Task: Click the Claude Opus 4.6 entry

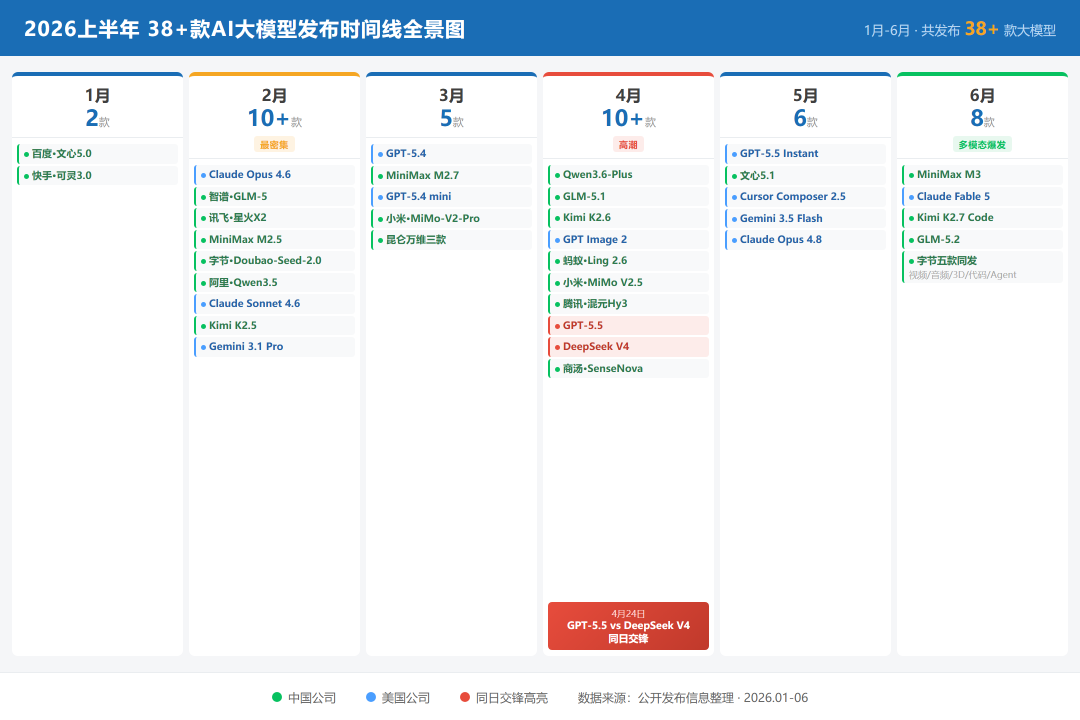Action: pyautogui.click(x=274, y=174)
